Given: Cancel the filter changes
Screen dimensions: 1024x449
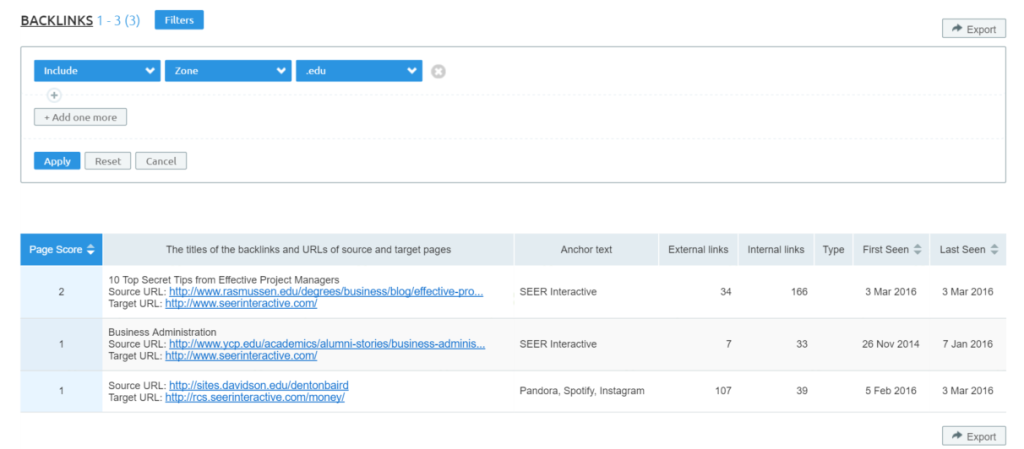Looking at the screenshot, I should point(161,161).
